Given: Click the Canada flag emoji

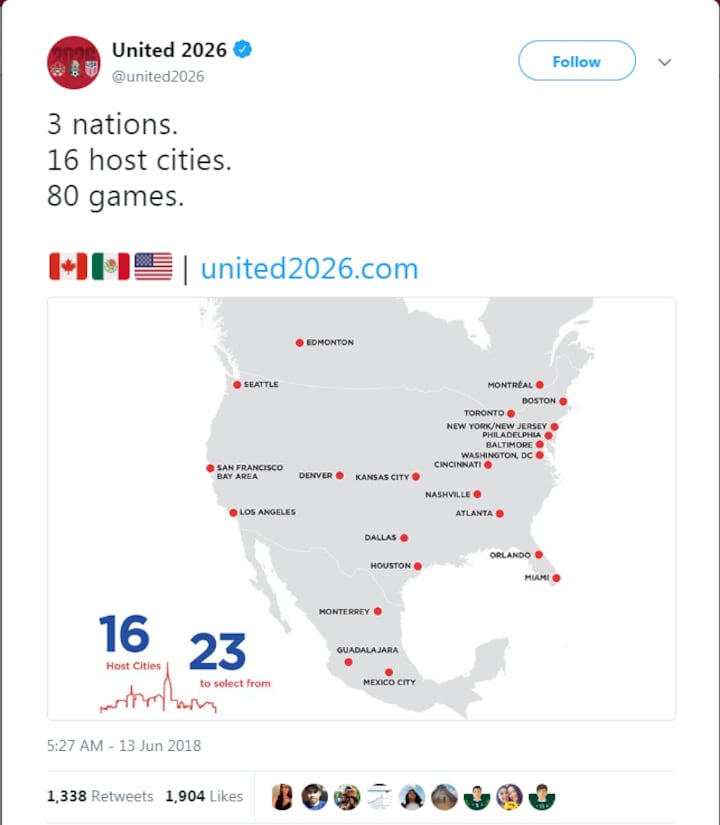Looking at the screenshot, I should coord(67,267).
